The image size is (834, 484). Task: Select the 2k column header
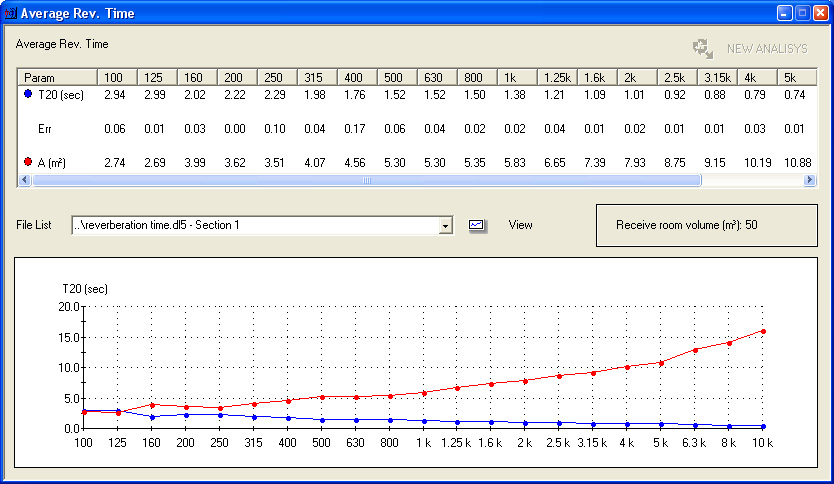coord(637,78)
